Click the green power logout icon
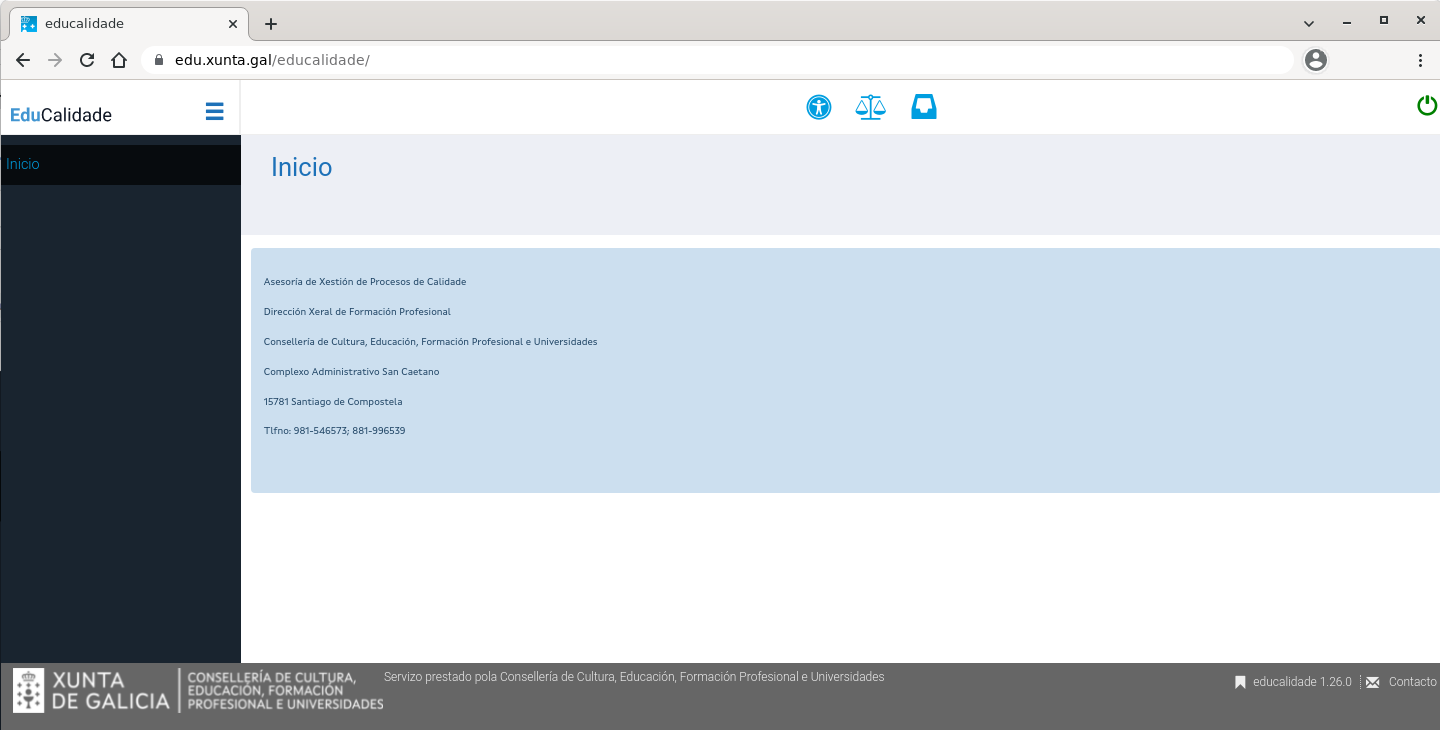Viewport: 1440px width, 730px height. coord(1427,105)
